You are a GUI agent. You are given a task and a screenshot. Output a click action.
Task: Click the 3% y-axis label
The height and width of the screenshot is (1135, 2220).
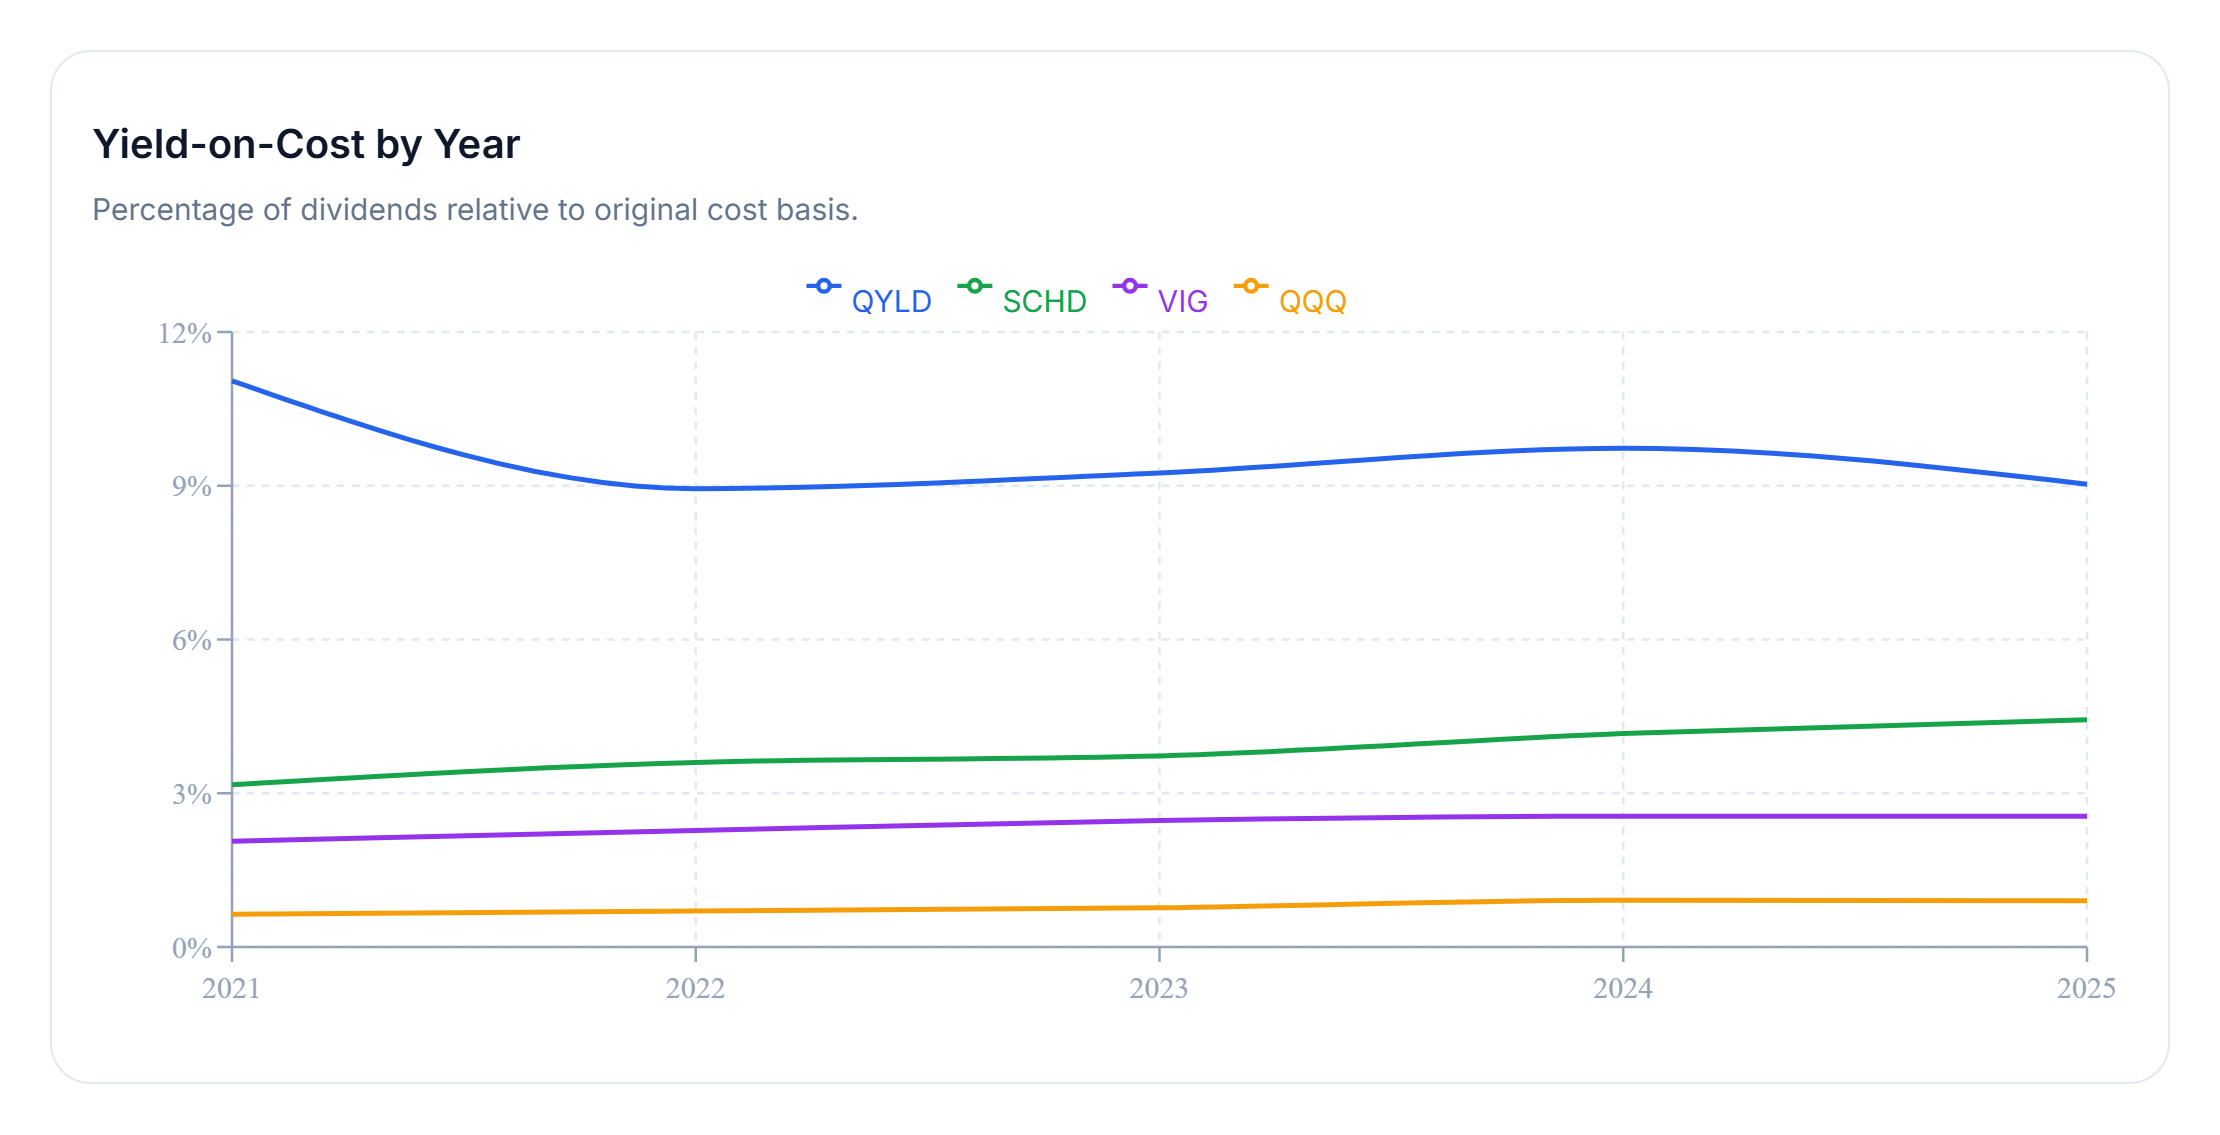pyautogui.click(x=191, y=794)
